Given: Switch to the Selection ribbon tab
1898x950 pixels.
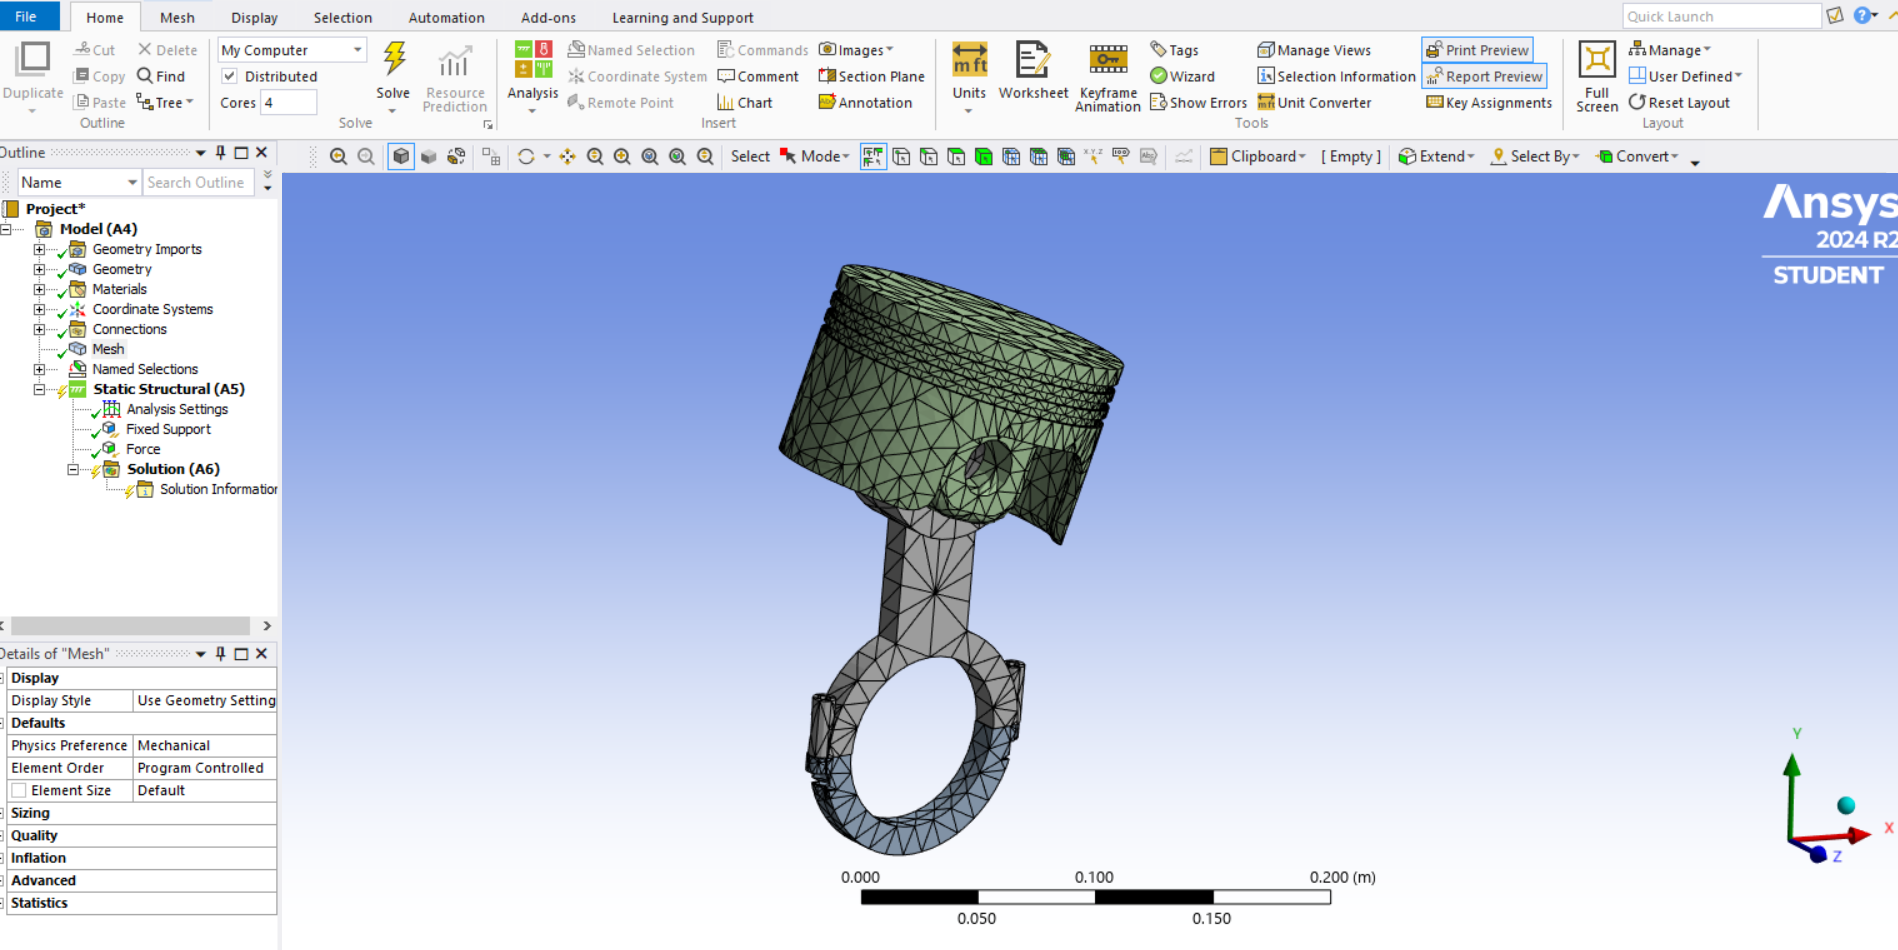Looking at the screenshot, I should coord(342,18).
